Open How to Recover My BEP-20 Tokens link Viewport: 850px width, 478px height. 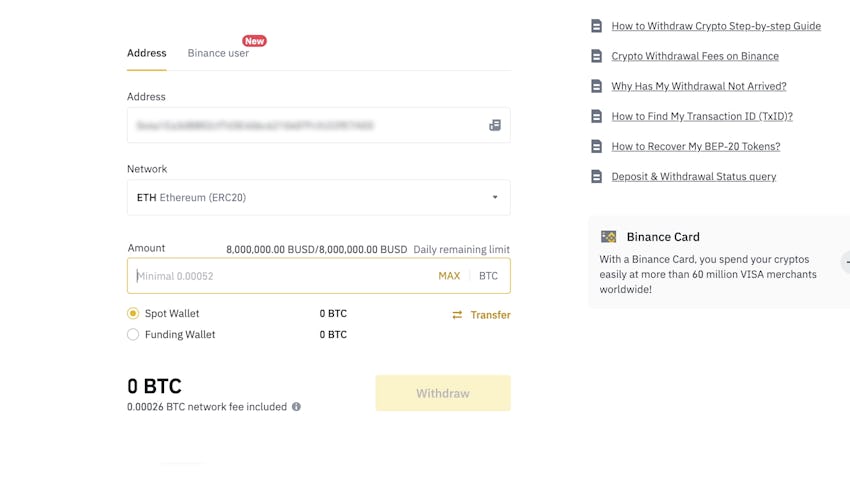point(696,146)
